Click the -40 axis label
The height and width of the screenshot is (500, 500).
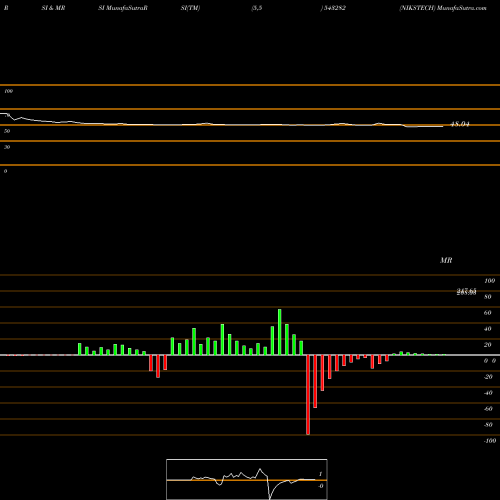coord(488,393)
